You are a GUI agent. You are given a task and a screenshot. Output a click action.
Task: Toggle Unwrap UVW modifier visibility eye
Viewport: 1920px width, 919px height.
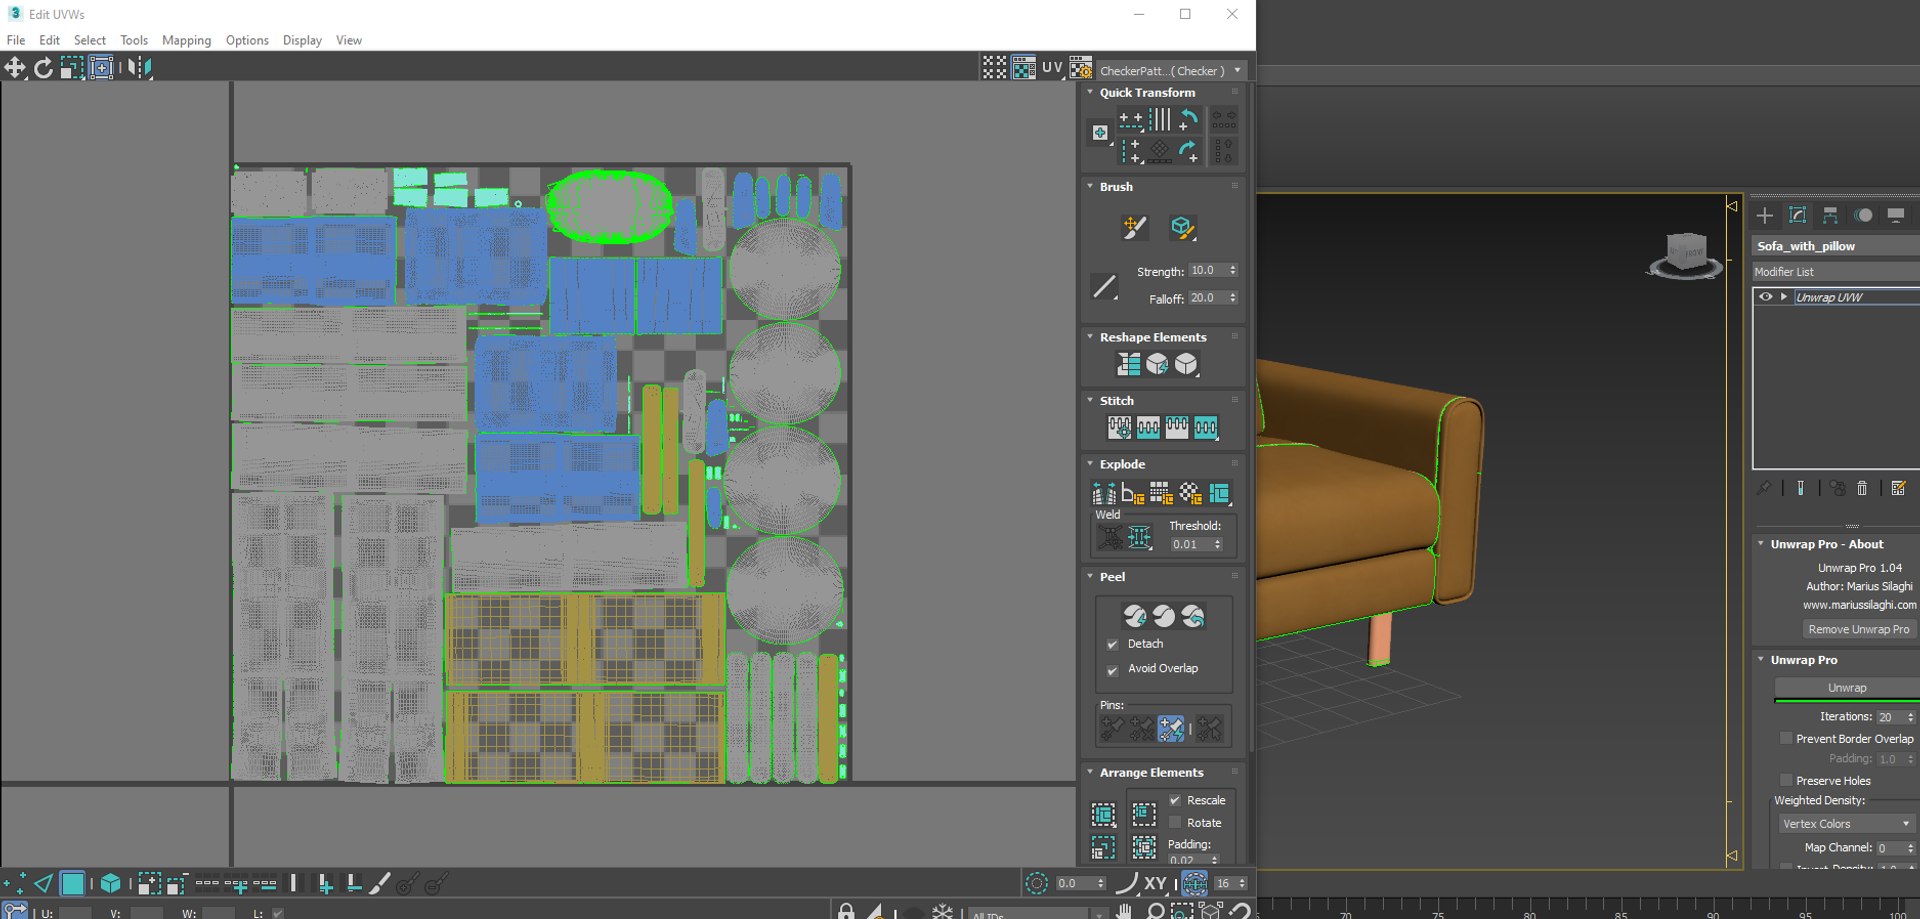click(x=1766, y=297)
